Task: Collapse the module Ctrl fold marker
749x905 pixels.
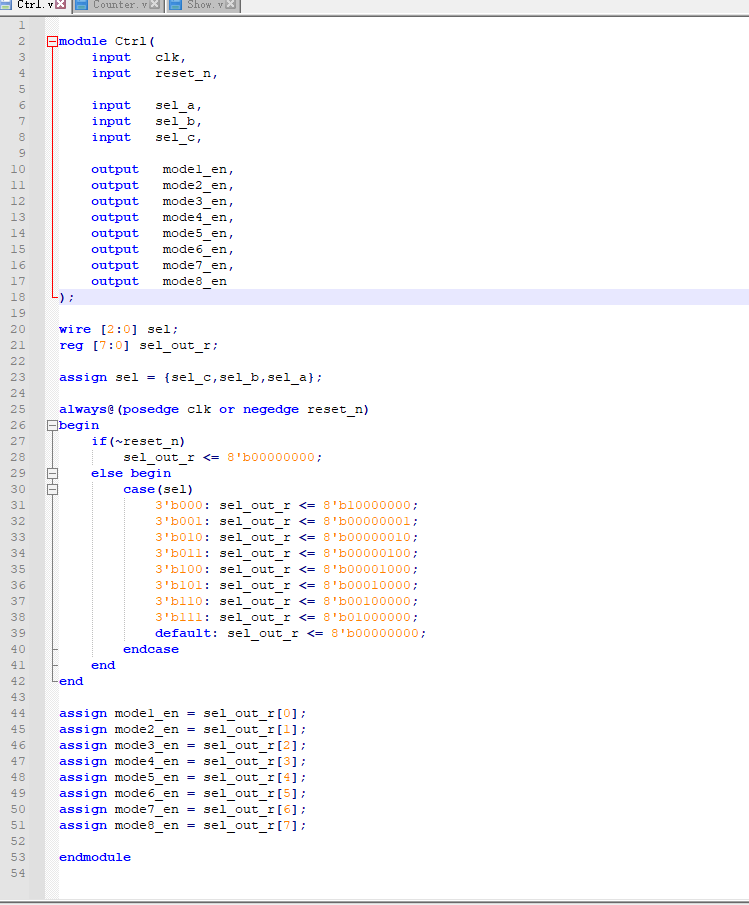Action: [x=52, y=42]
